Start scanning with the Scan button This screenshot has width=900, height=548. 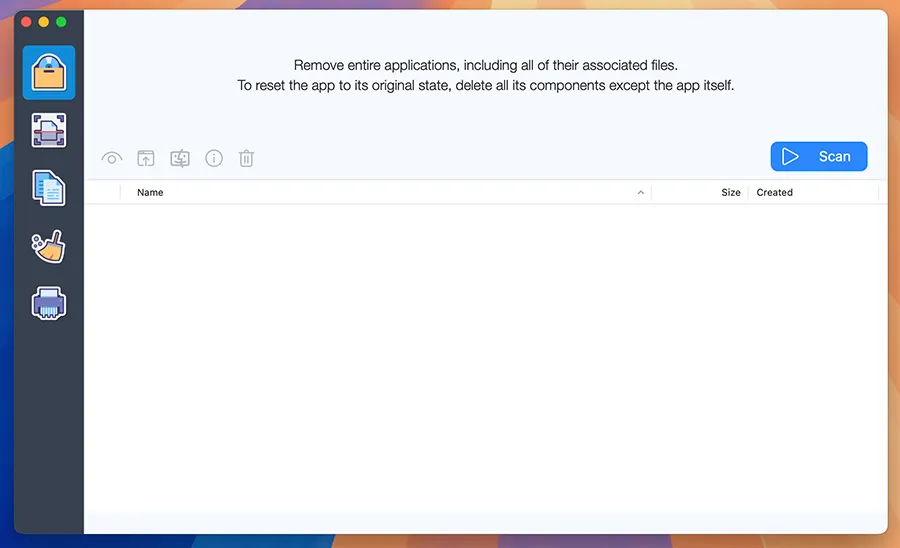[x=818, y=156]
